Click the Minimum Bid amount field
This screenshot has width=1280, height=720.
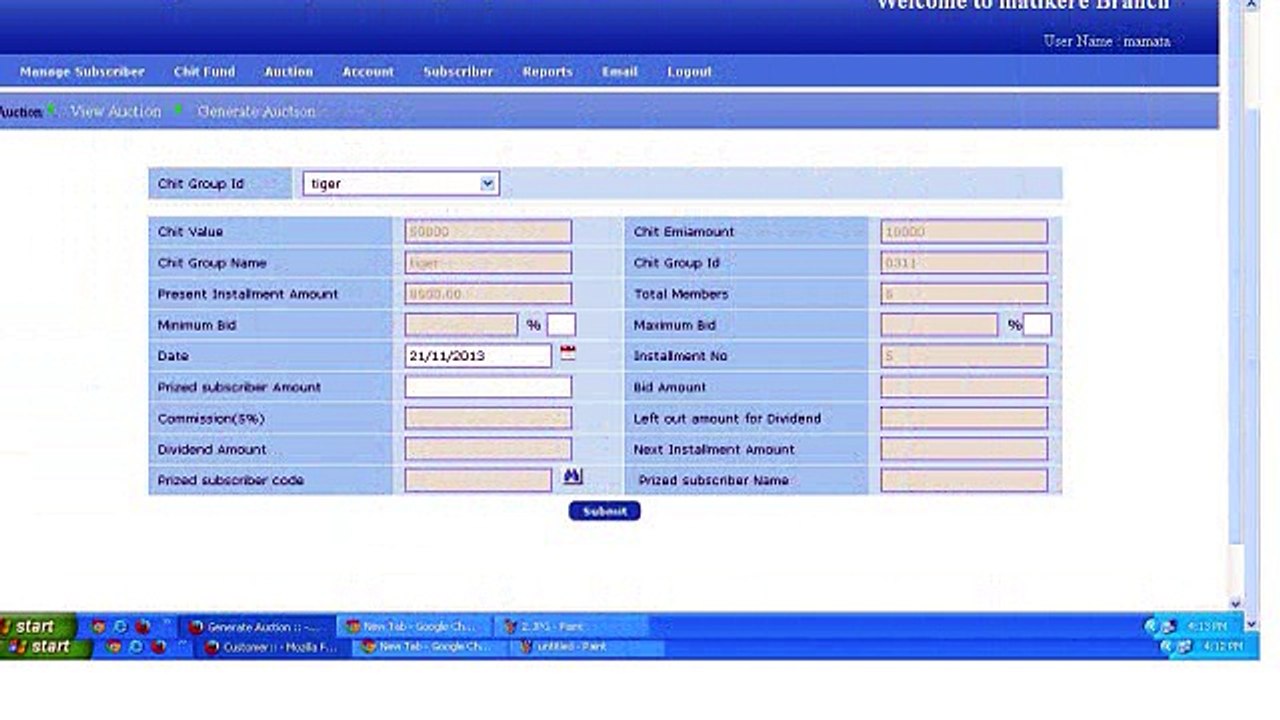point(461,325)
